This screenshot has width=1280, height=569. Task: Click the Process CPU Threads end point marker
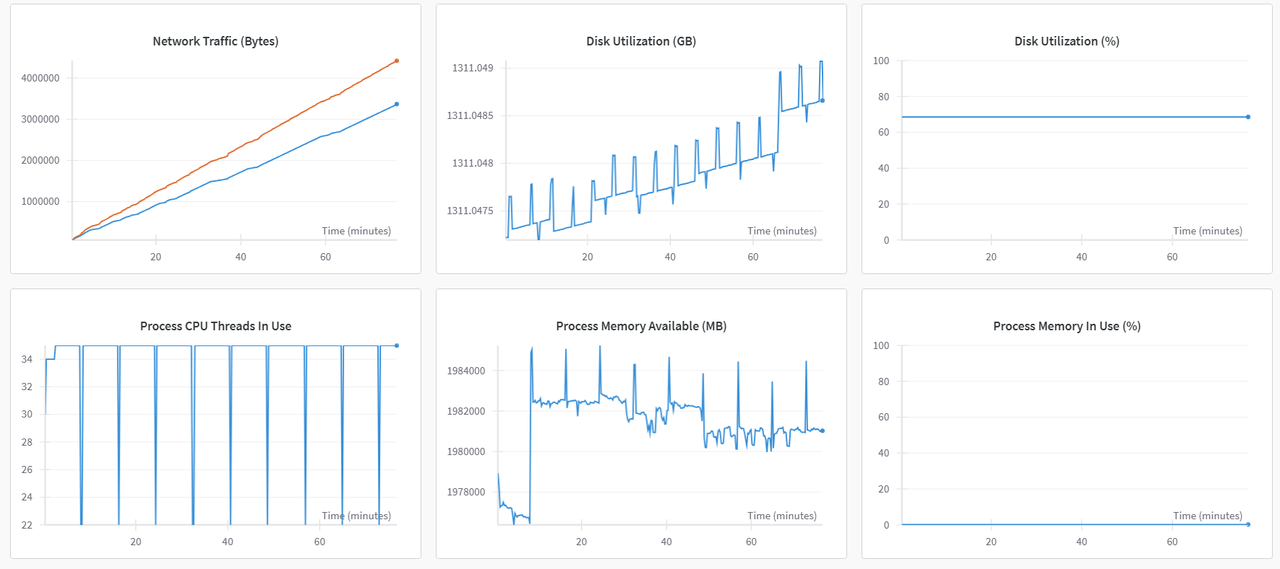(397, 346)
